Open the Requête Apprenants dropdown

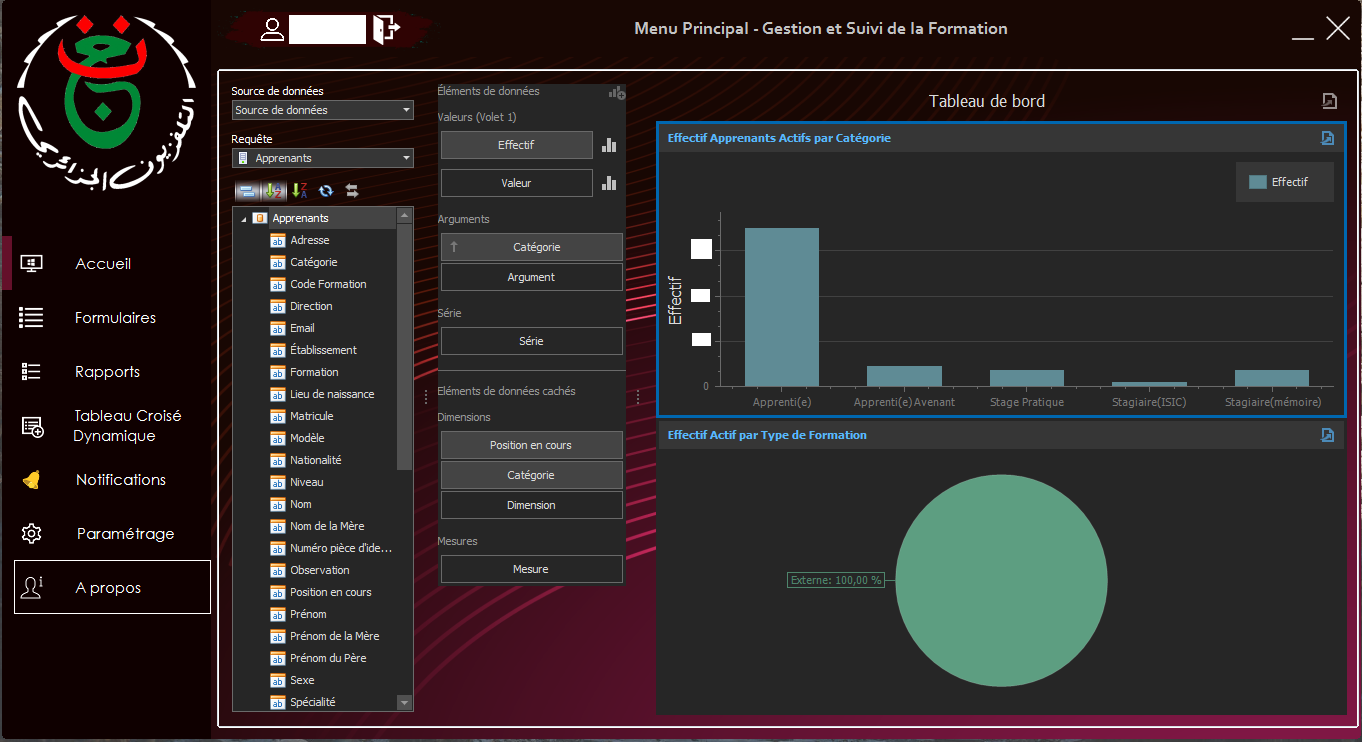point(323,158)
